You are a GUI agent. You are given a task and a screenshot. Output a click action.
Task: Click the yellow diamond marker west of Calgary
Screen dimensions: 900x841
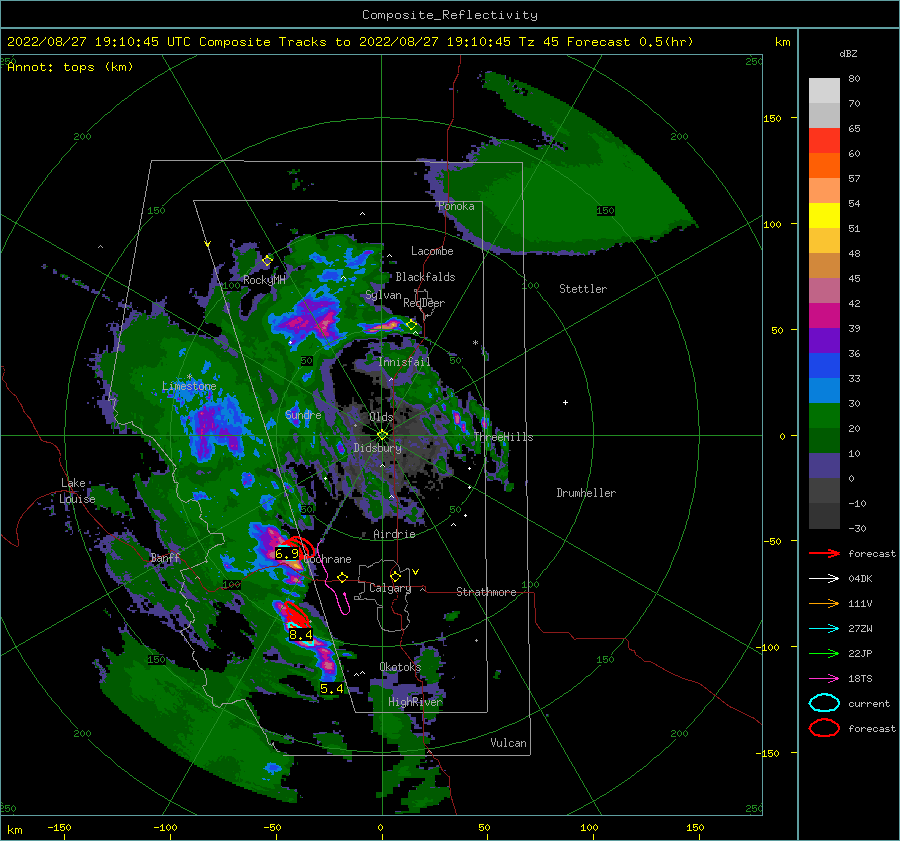343,577
